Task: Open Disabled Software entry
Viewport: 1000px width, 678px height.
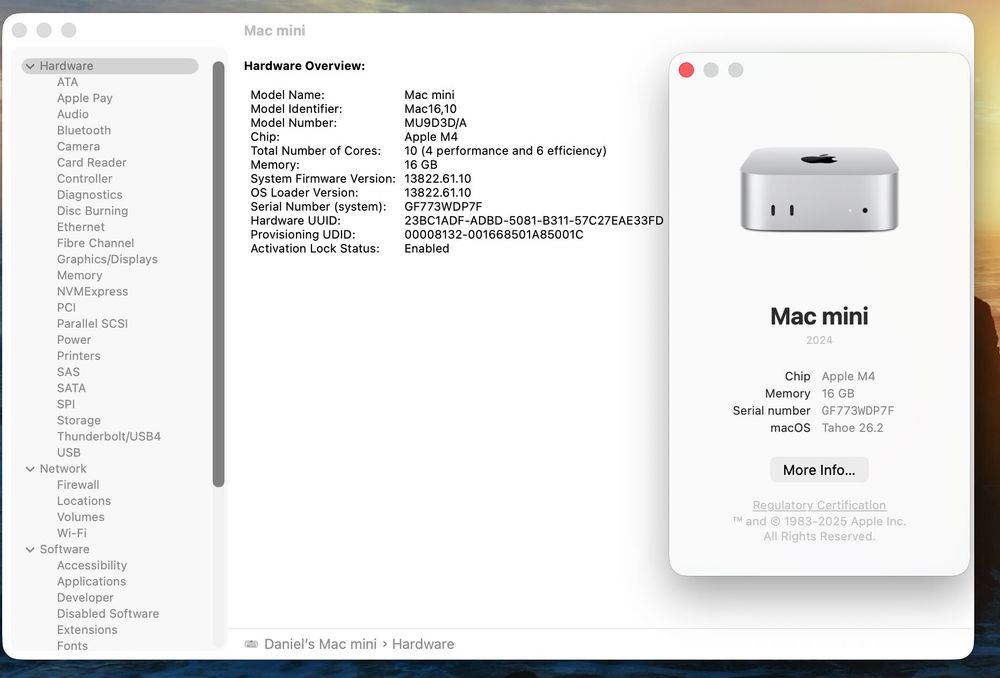Action: [108, 614]
